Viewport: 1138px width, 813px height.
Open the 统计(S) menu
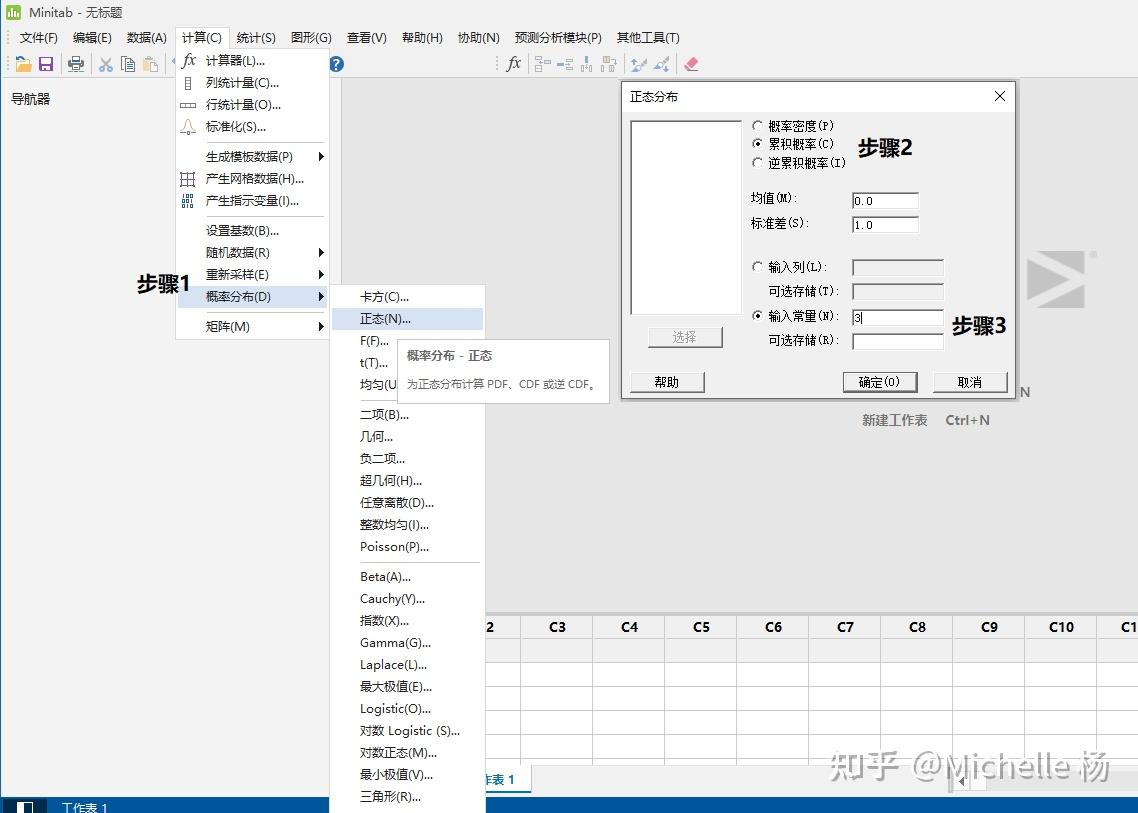257,37
